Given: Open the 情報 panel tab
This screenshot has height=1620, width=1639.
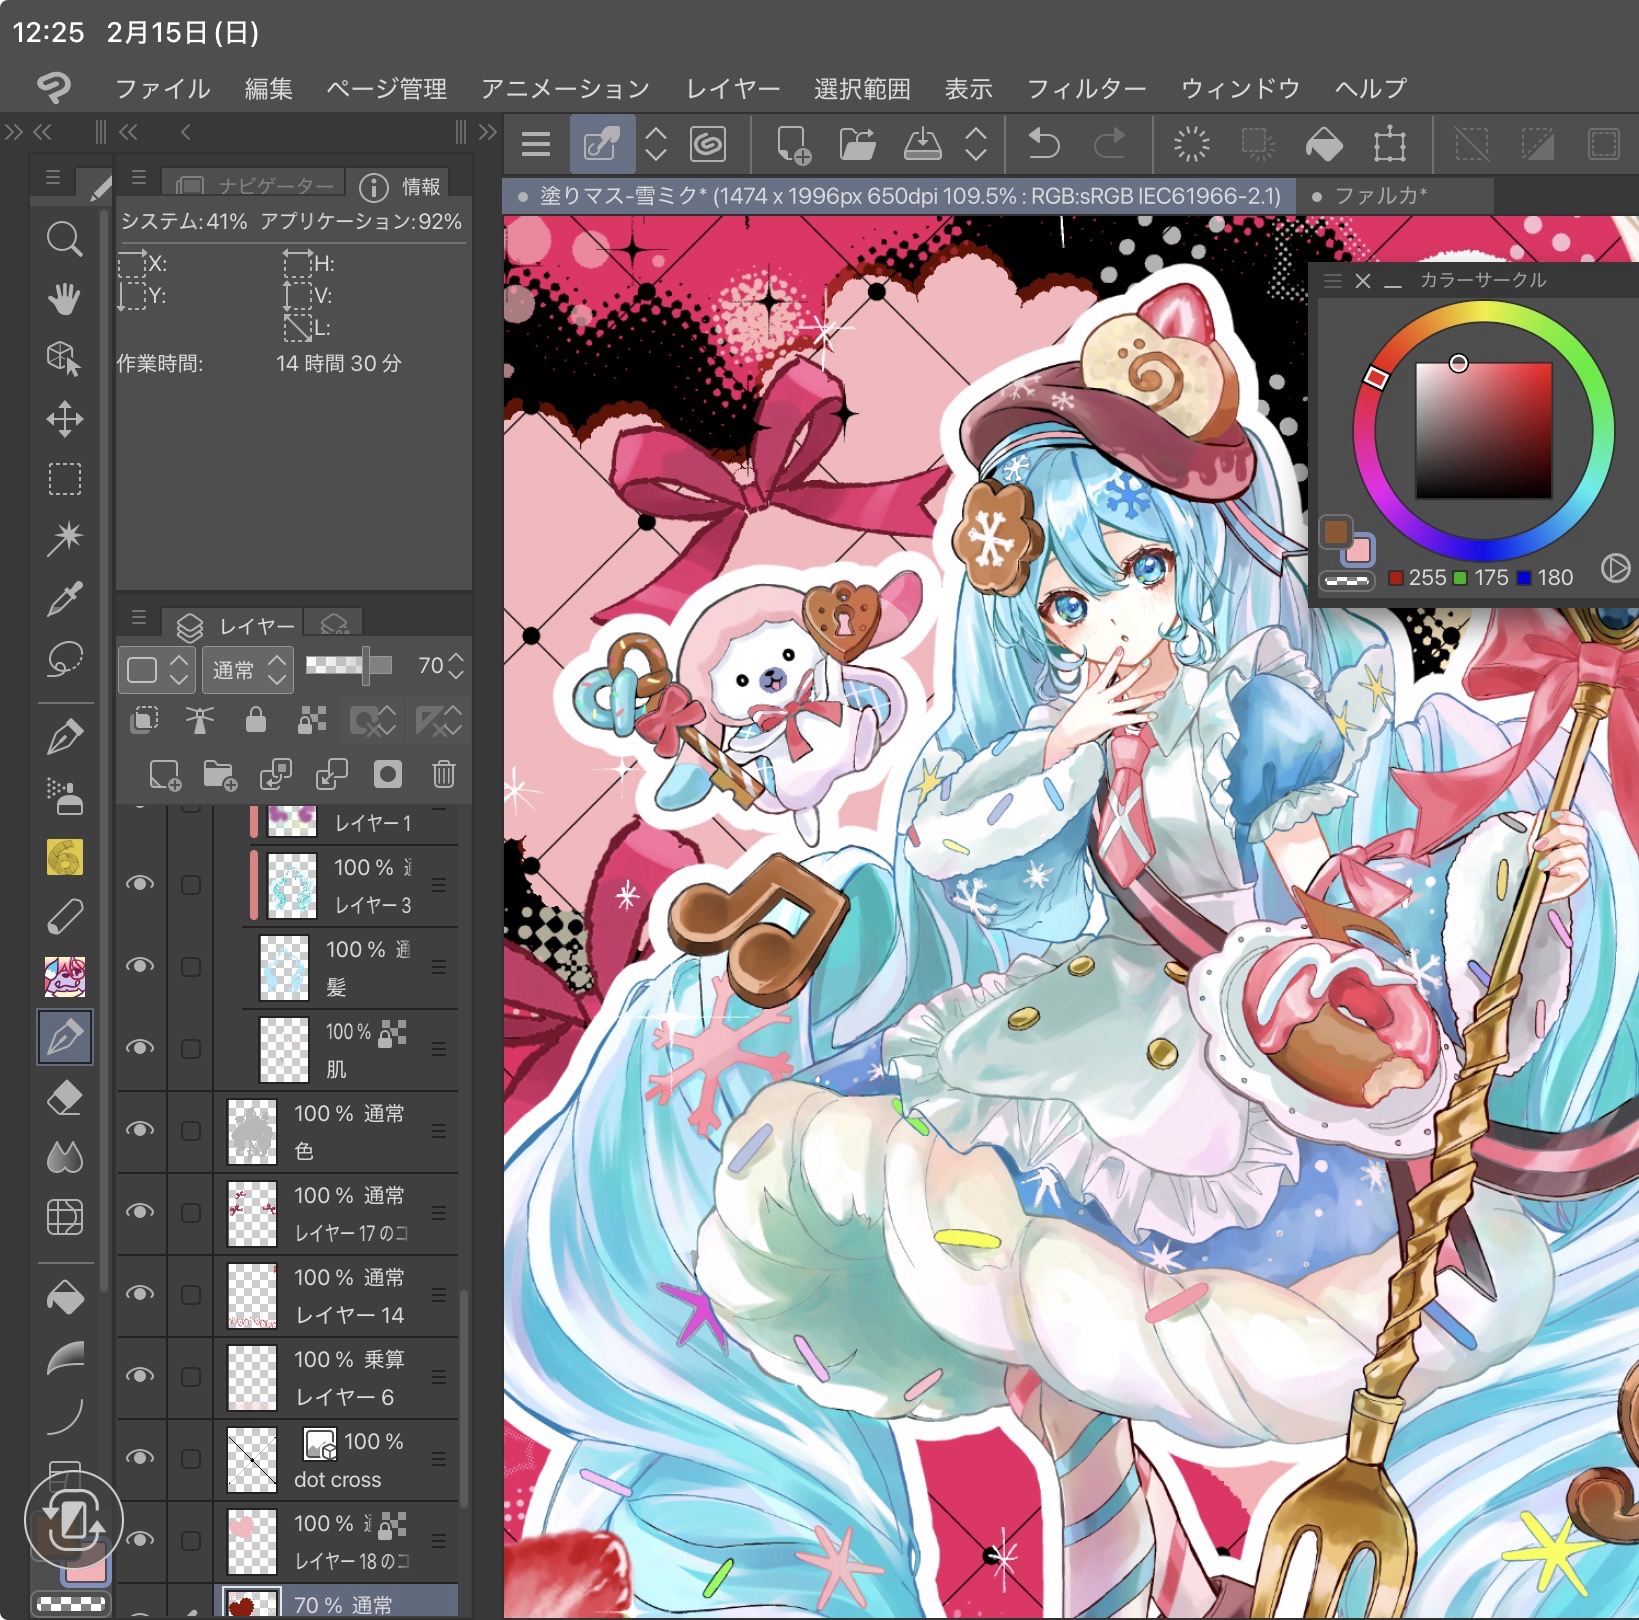Looking at the screenshot, I should (404, 187).
